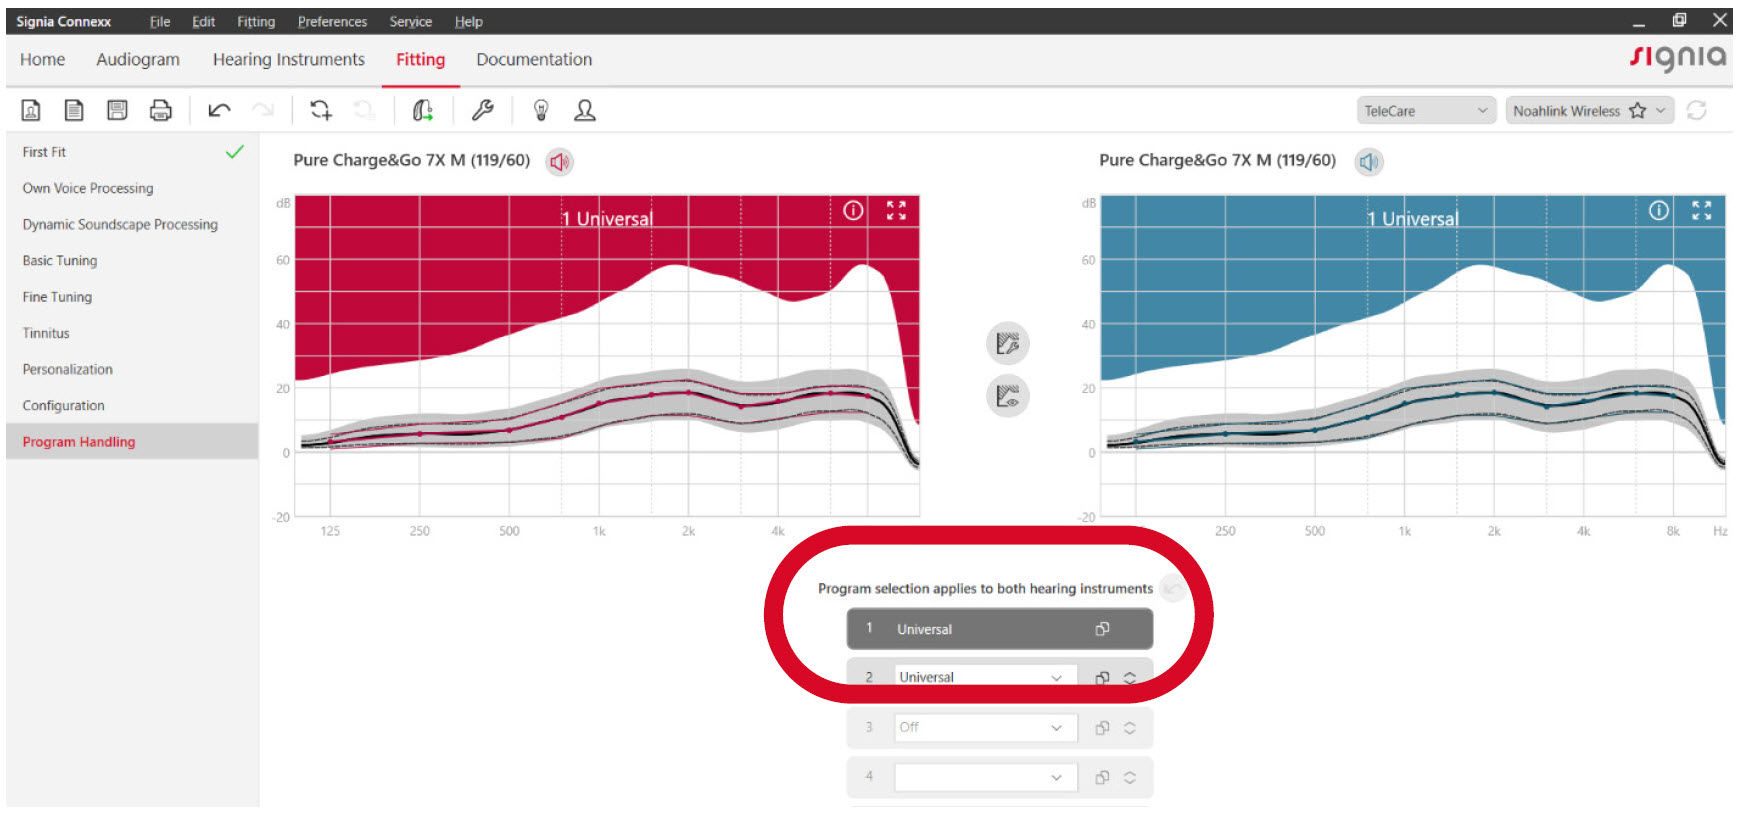Maximize the blue left-ear graph
1755x823 pixels.
pyautogui.click(x=1702, y=210)
